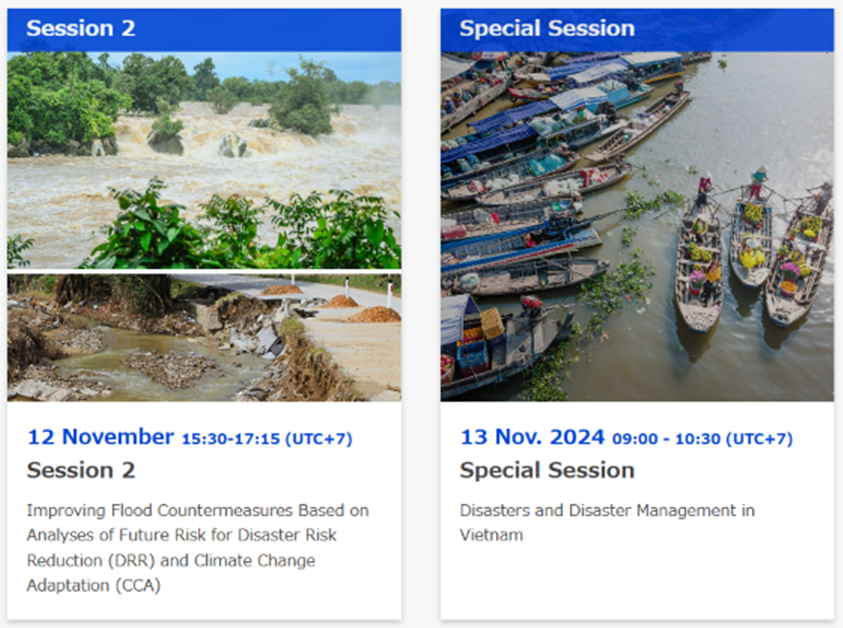The image size is (843, 628).
Task: Open the Special Session title under the date
Action: (x=547, y=470)
